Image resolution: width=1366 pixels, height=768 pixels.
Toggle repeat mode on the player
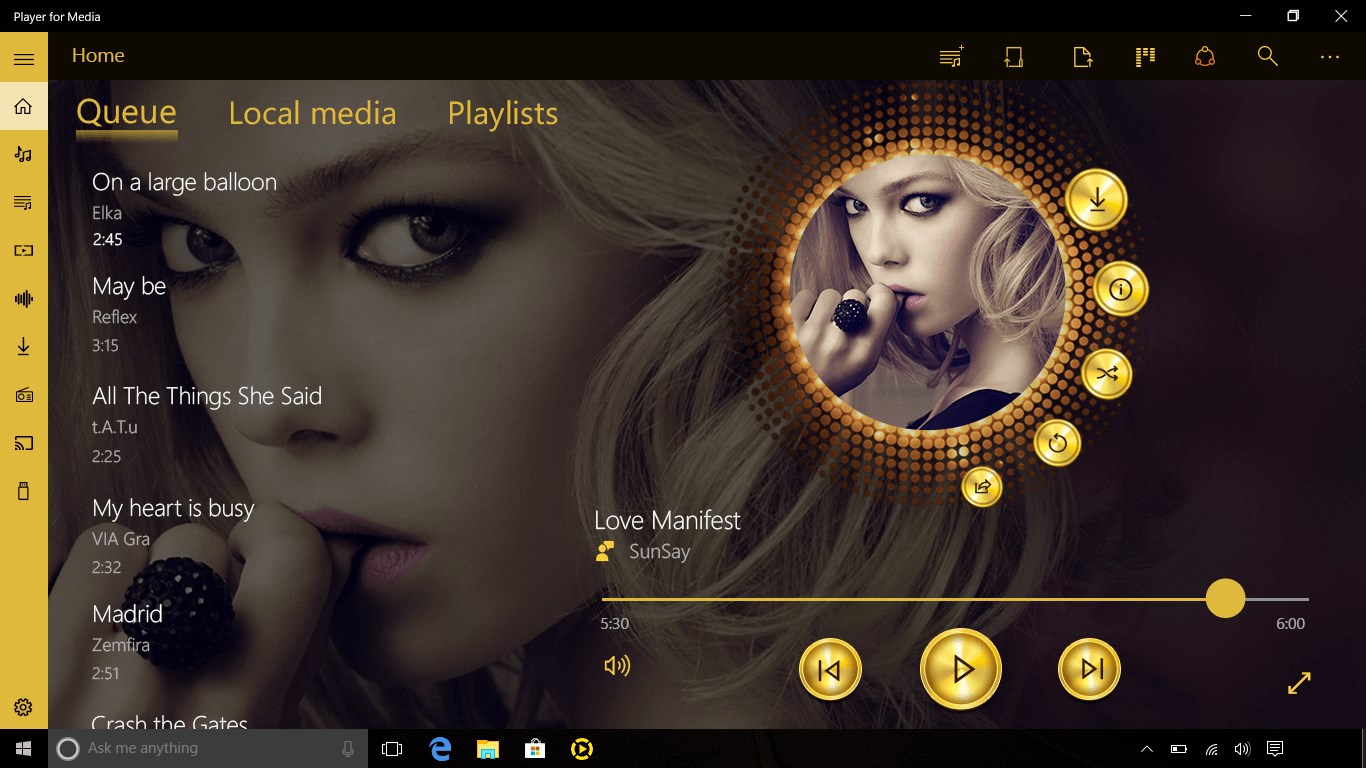click(x=1057, y=443)
